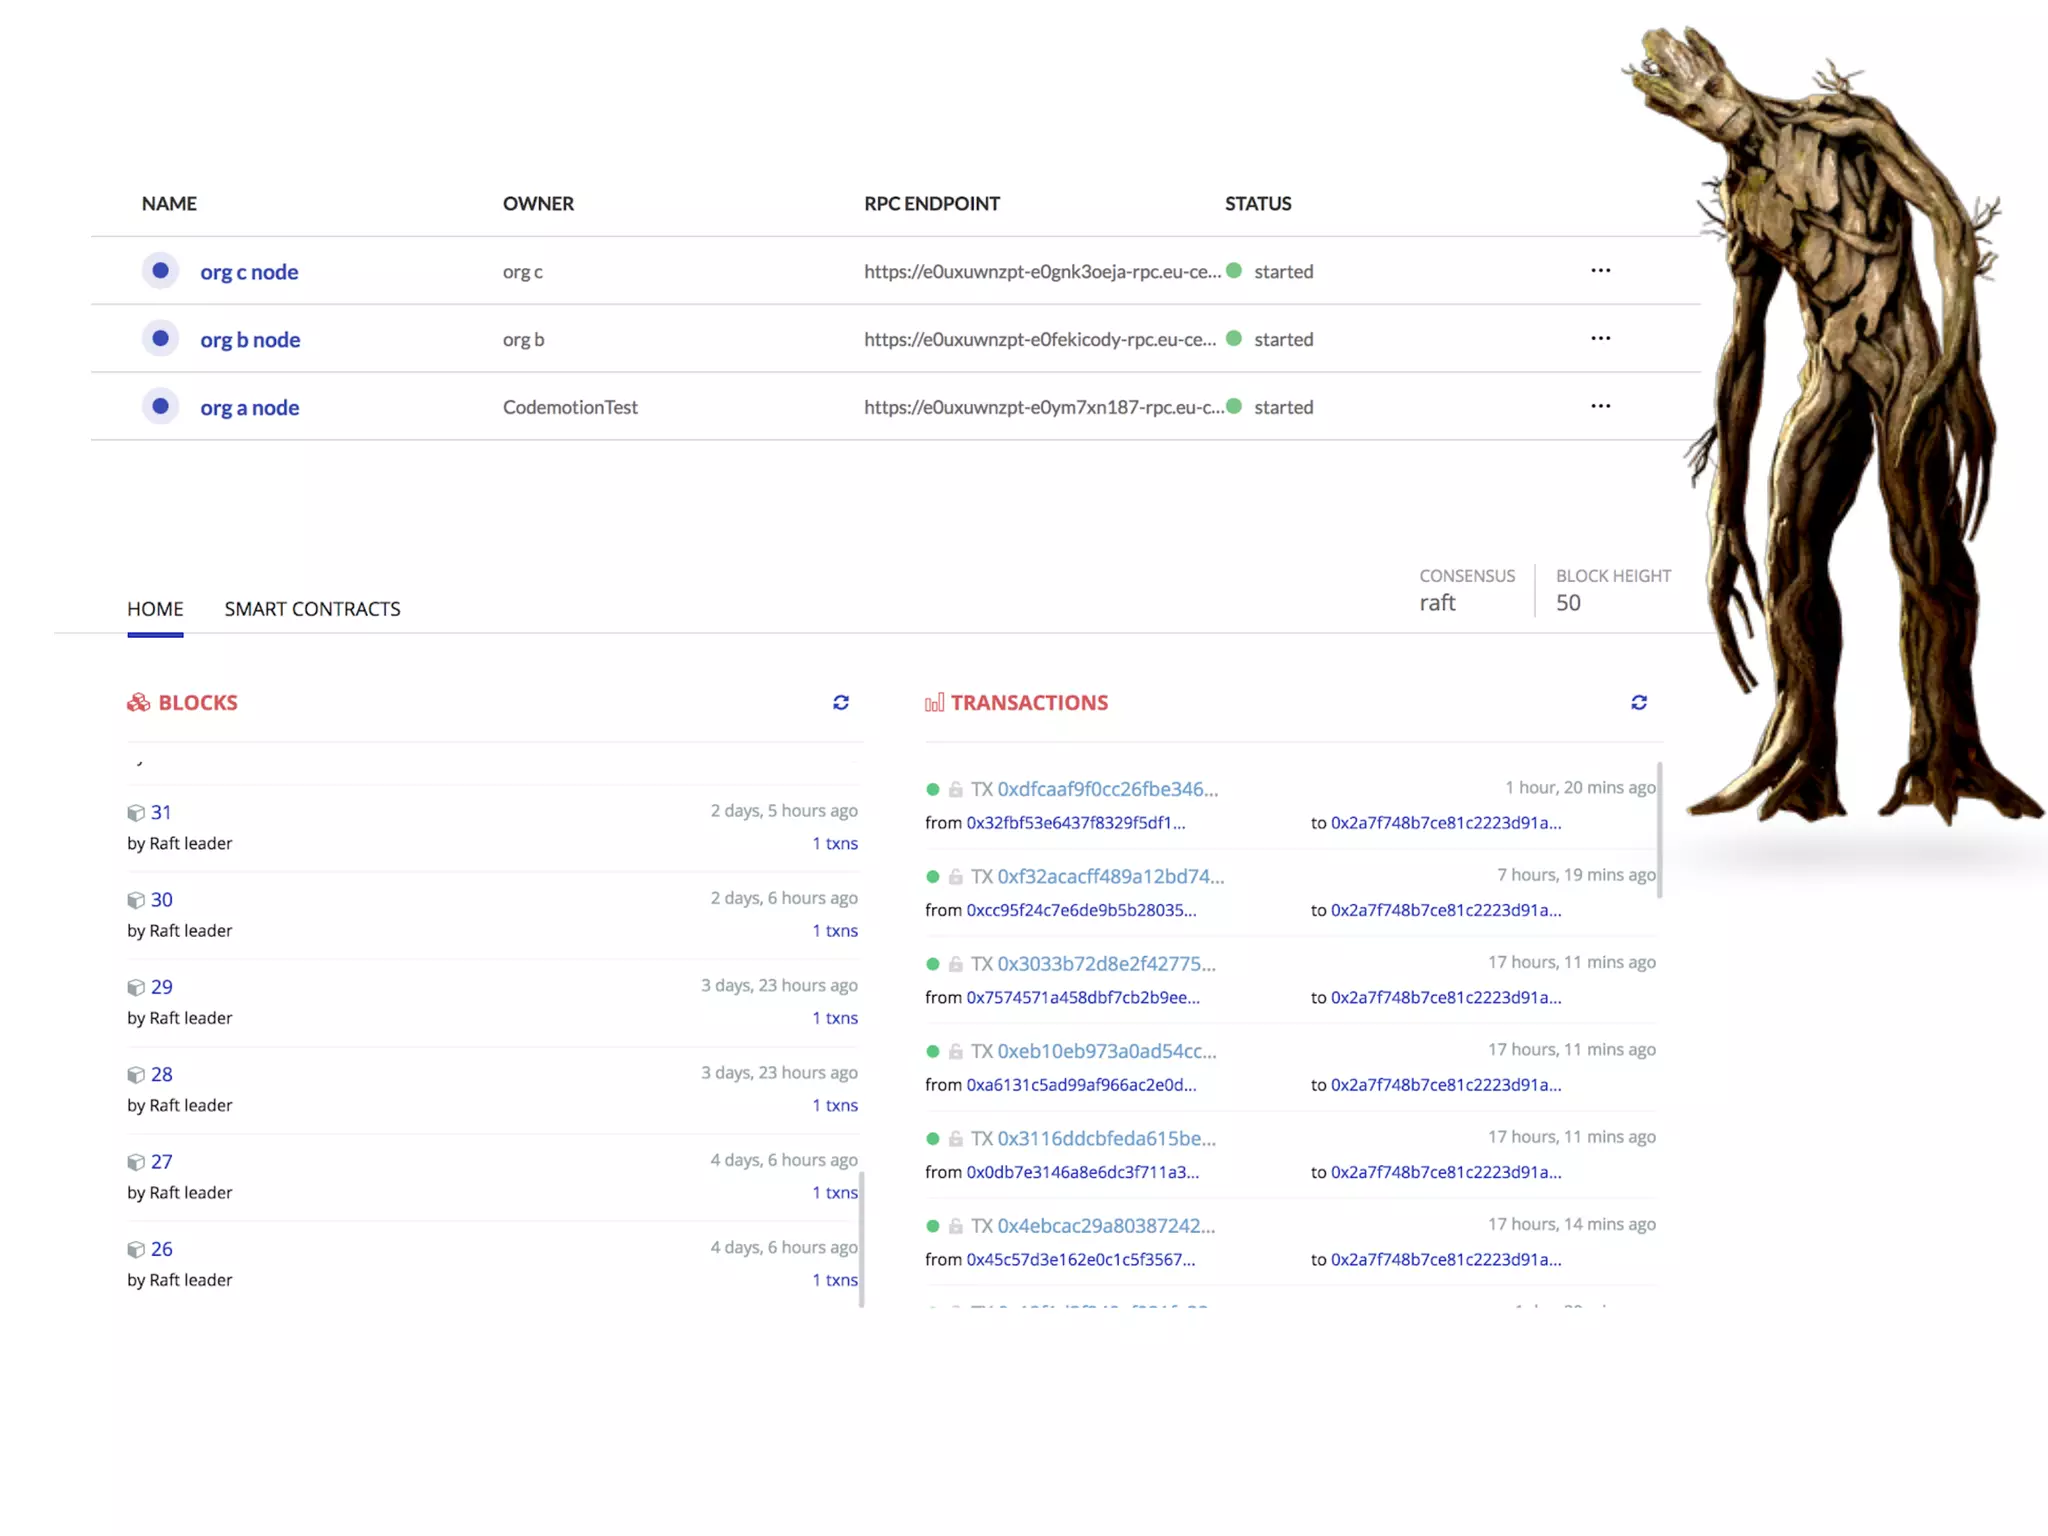Click the cube icon beside block 31
The width and height of the screenshot is (2048, 1536).
click(136, 813)
